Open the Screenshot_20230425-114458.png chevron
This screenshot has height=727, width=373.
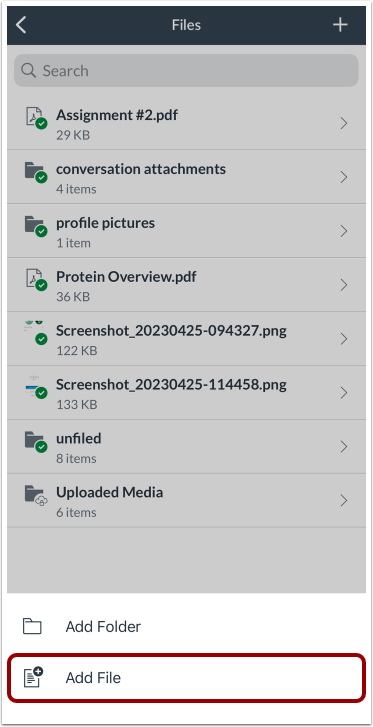pyautogui.click(x=344, y=393)
